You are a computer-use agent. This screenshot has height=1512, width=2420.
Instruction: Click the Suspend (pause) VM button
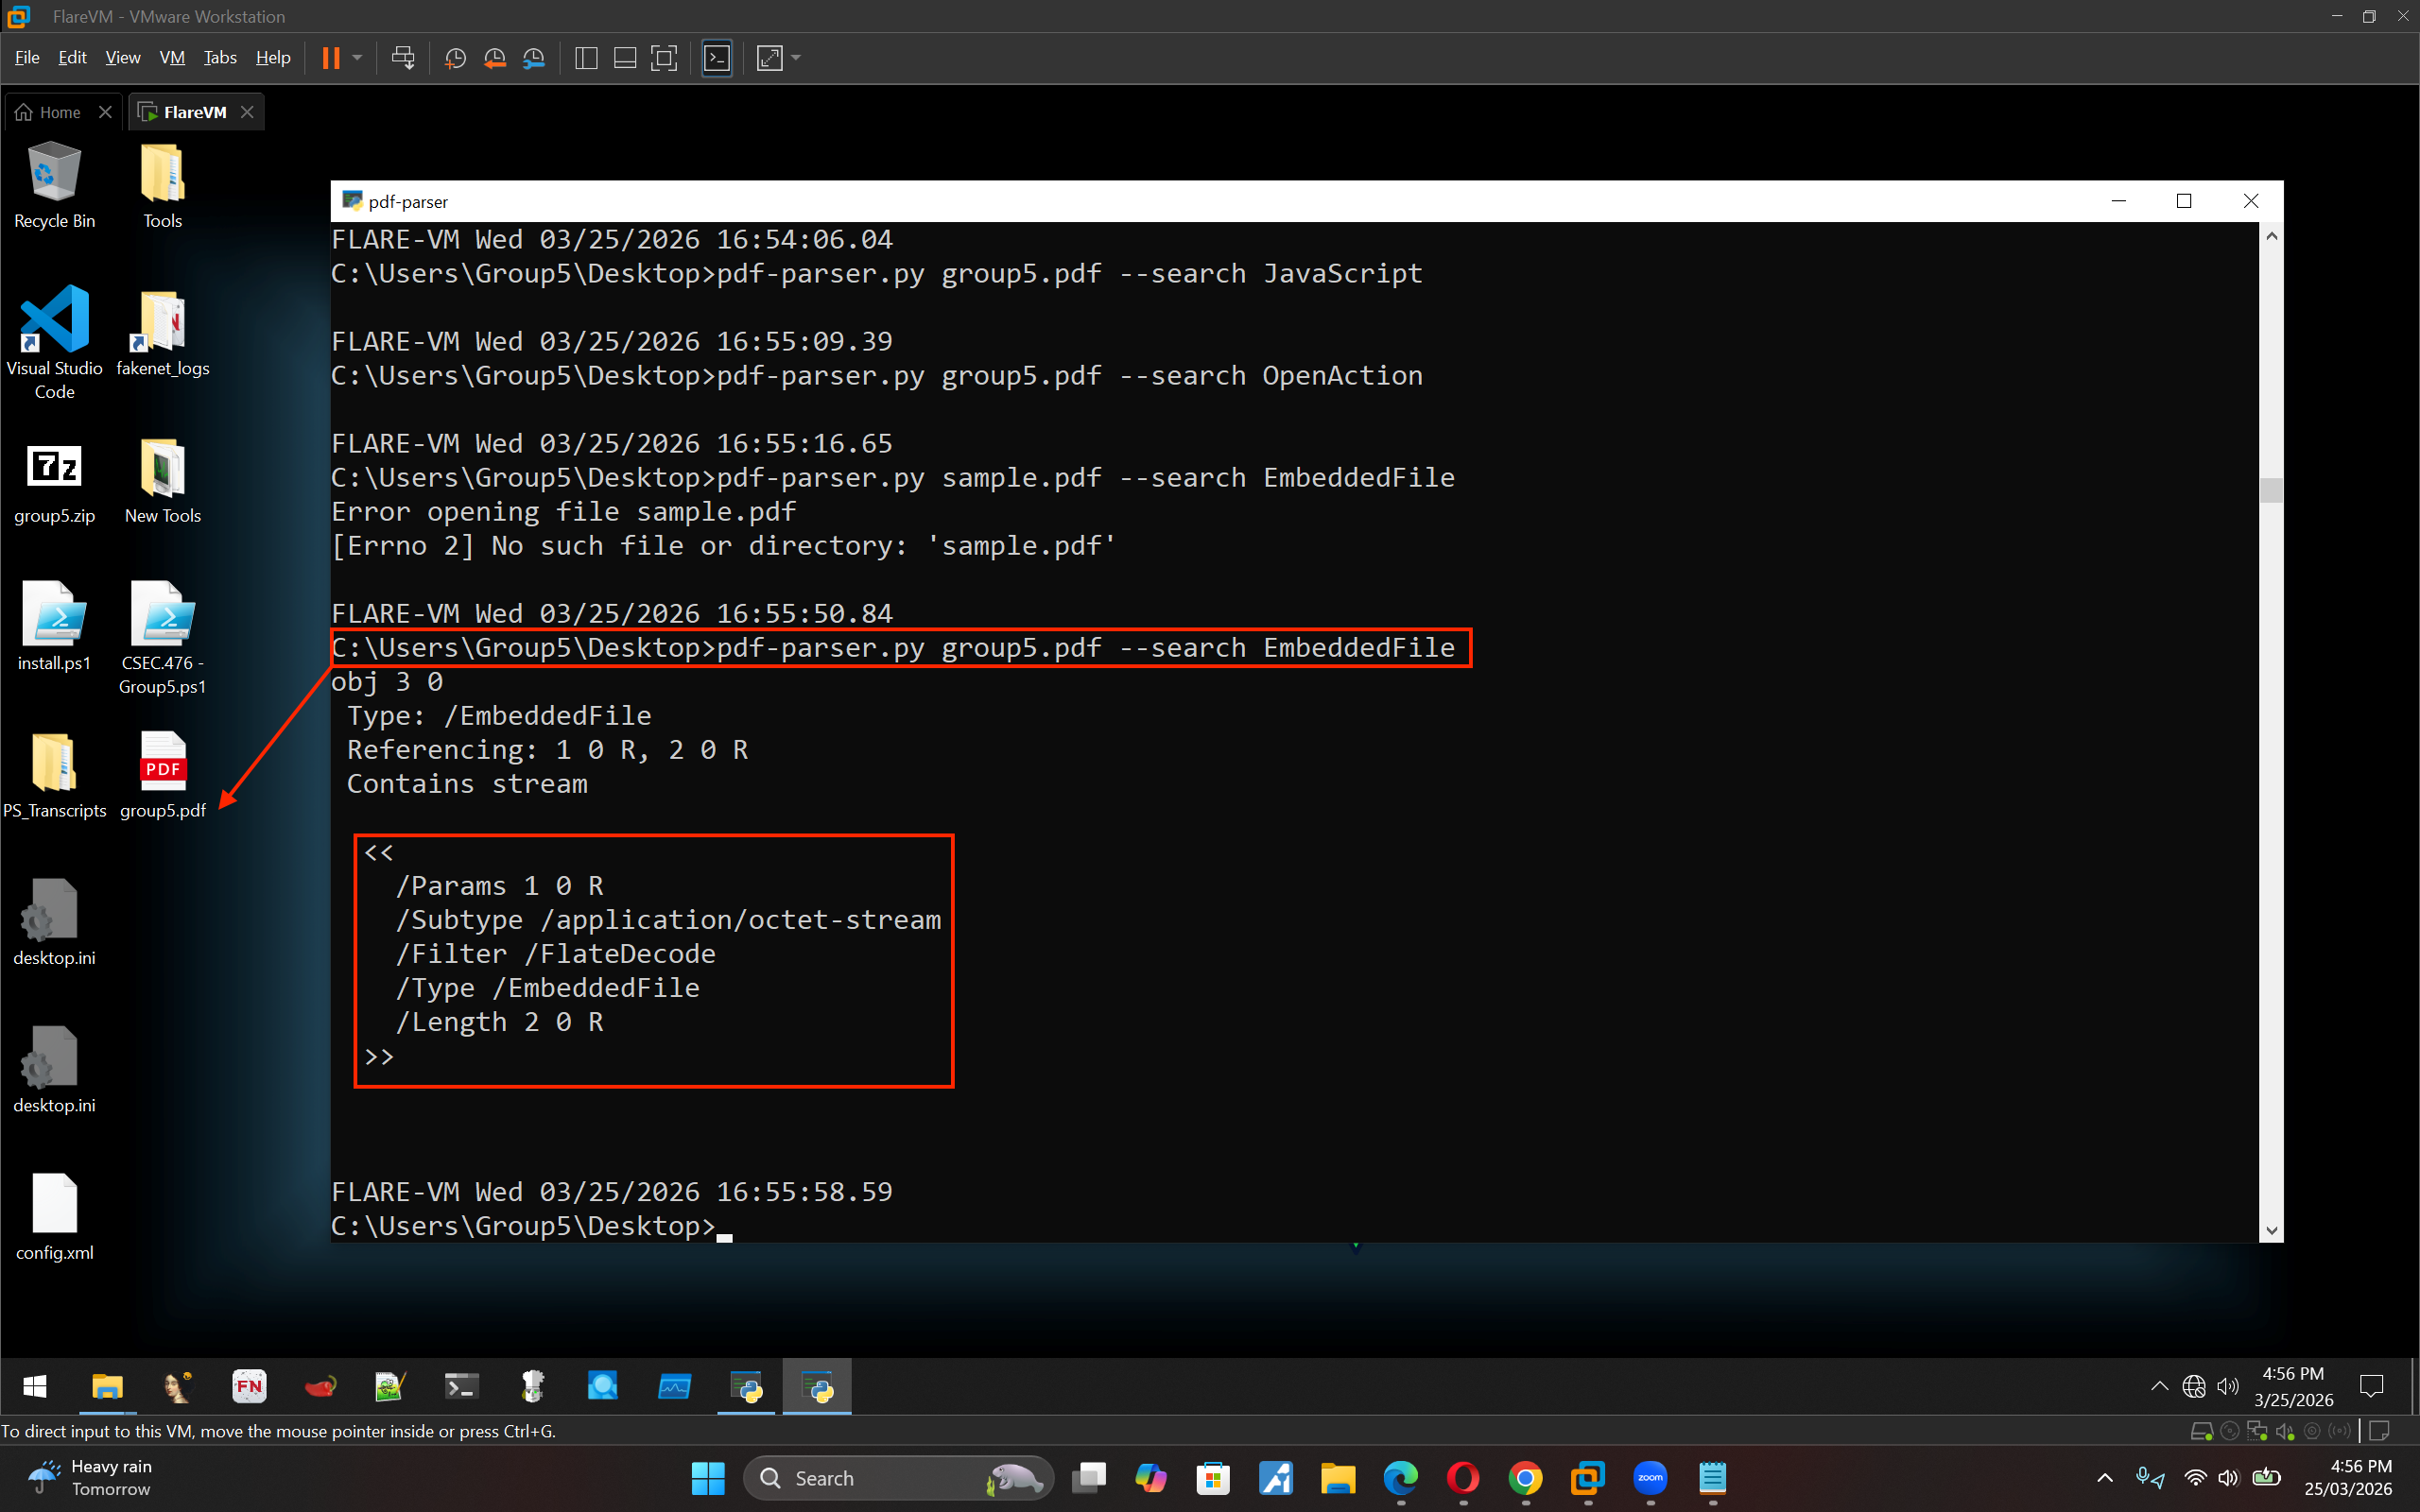[x=330, y=58]
